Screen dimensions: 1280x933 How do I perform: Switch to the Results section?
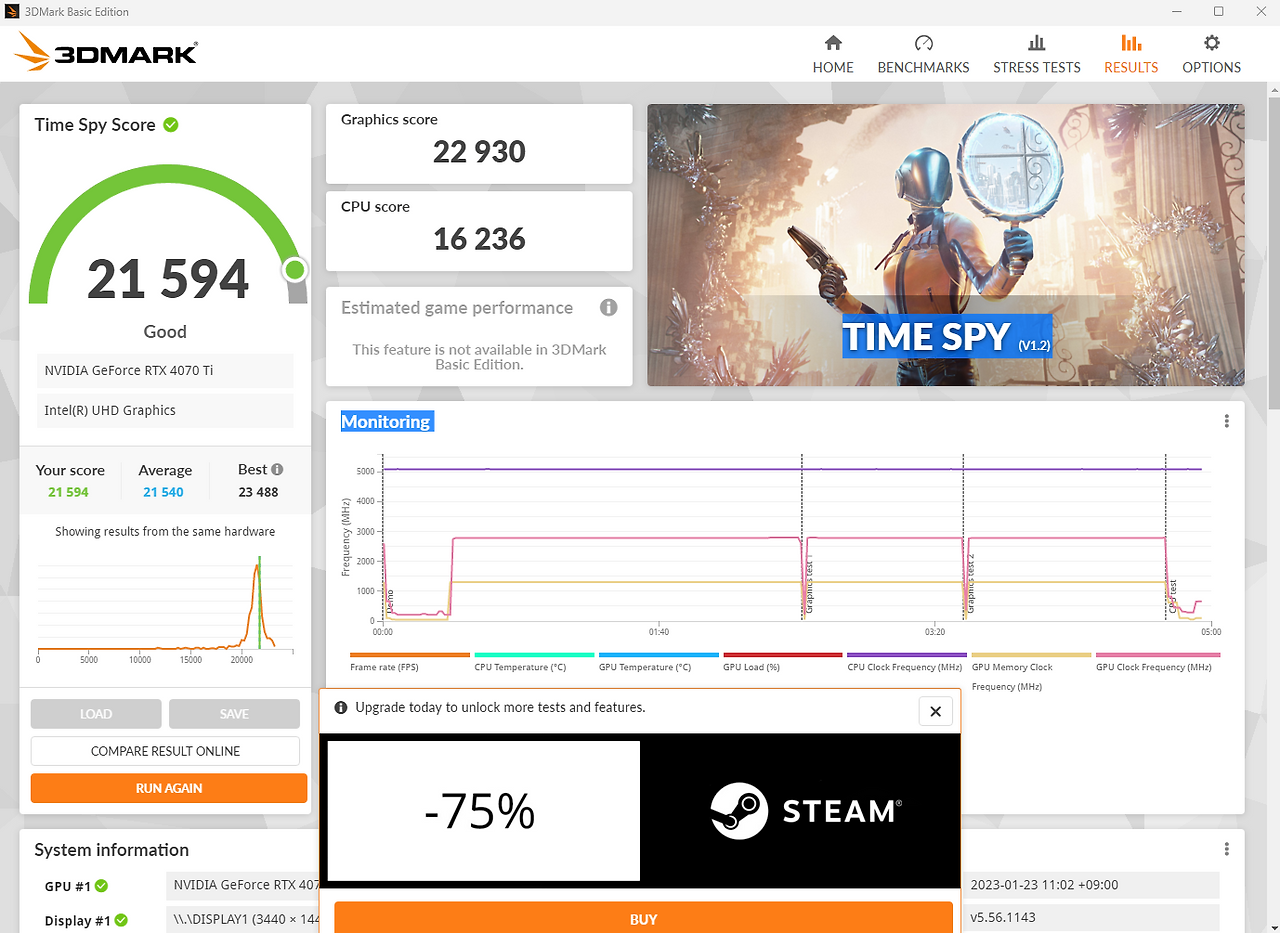point(1131,55)
